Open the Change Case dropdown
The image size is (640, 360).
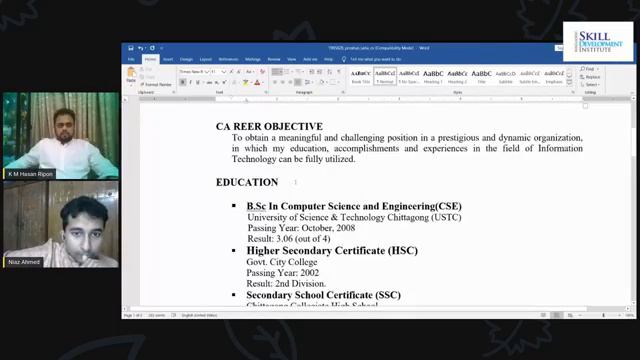pos(250,72)
